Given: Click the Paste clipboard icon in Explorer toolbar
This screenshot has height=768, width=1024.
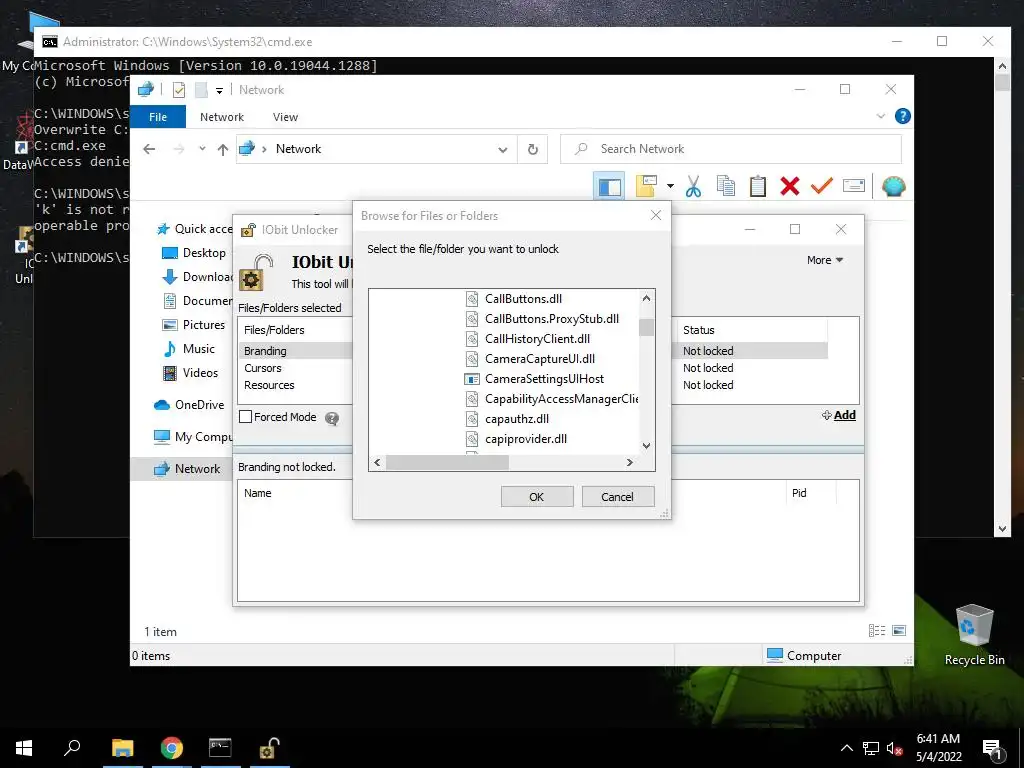Looking at the screenshot, I should [x=758, y=186].
